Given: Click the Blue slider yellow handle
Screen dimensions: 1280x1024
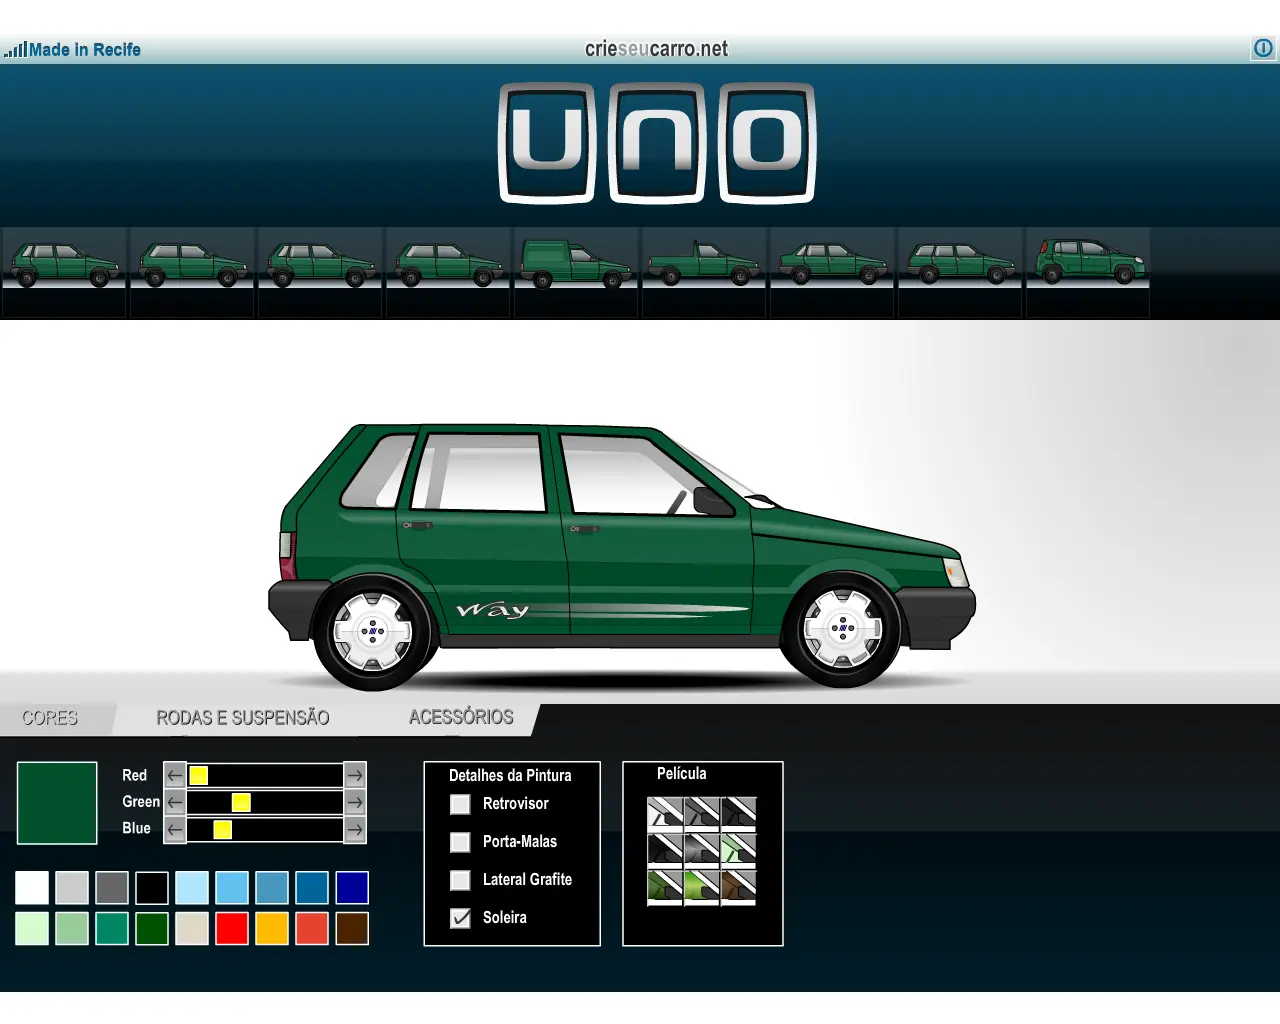Looking at the screenshot, I should coord(223,829).
